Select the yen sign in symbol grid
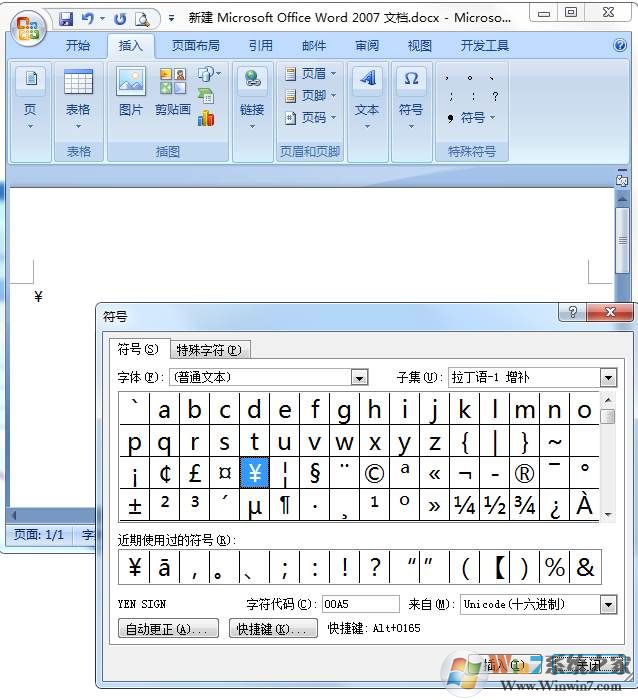This screenshot has width=638, height=700. [x=254, y=473]
